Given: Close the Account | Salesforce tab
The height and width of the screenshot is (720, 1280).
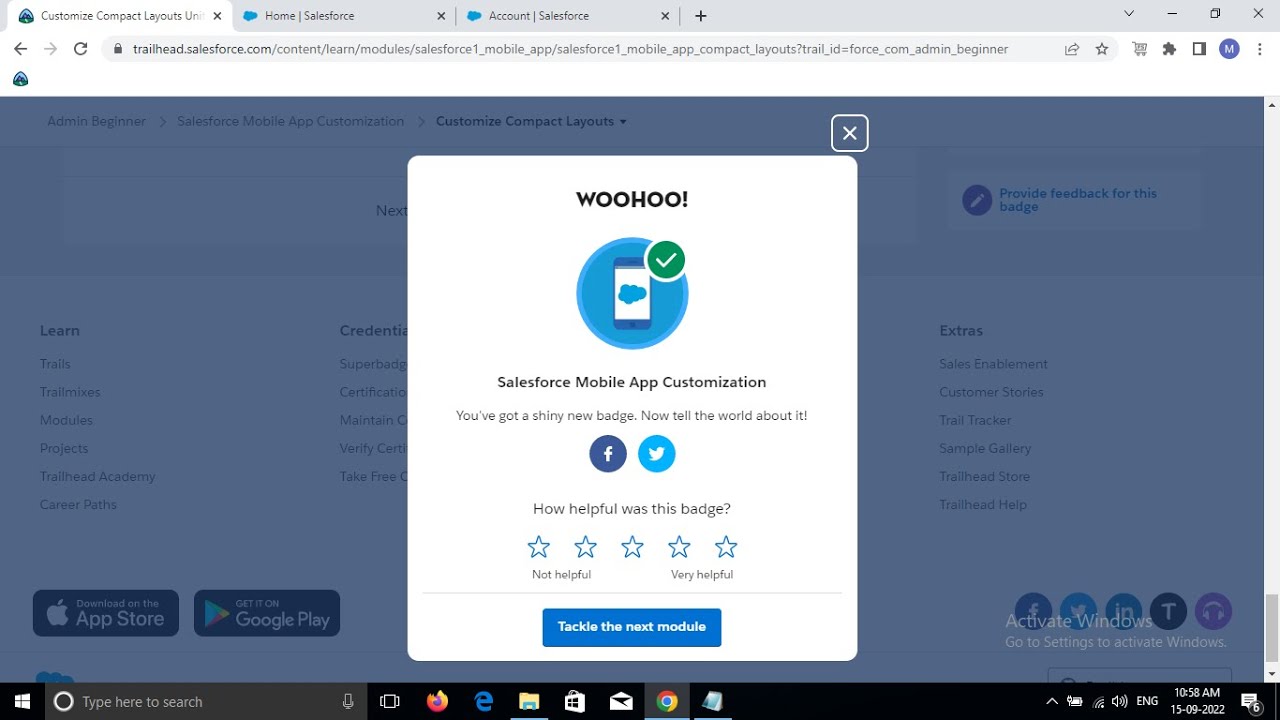Looking at the screenshot, I should click(x=665, y=16).
